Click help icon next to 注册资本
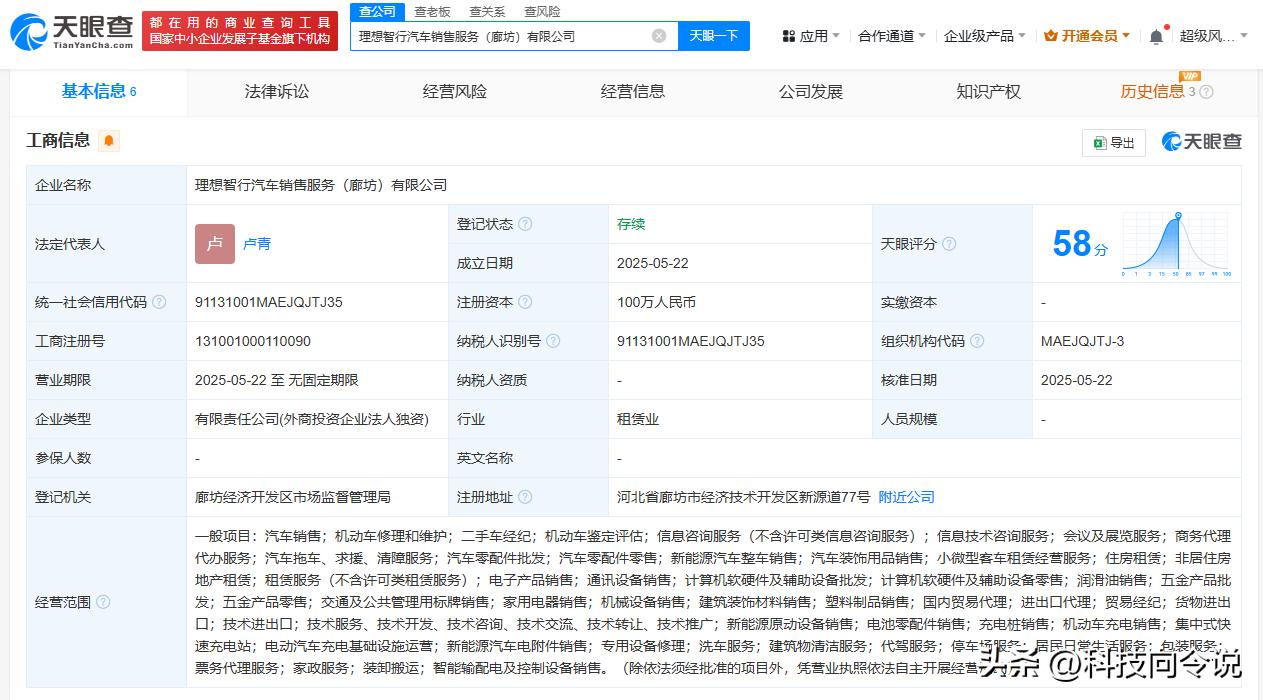This screenshot has width=1263, height=700. (x=525, y=302)
